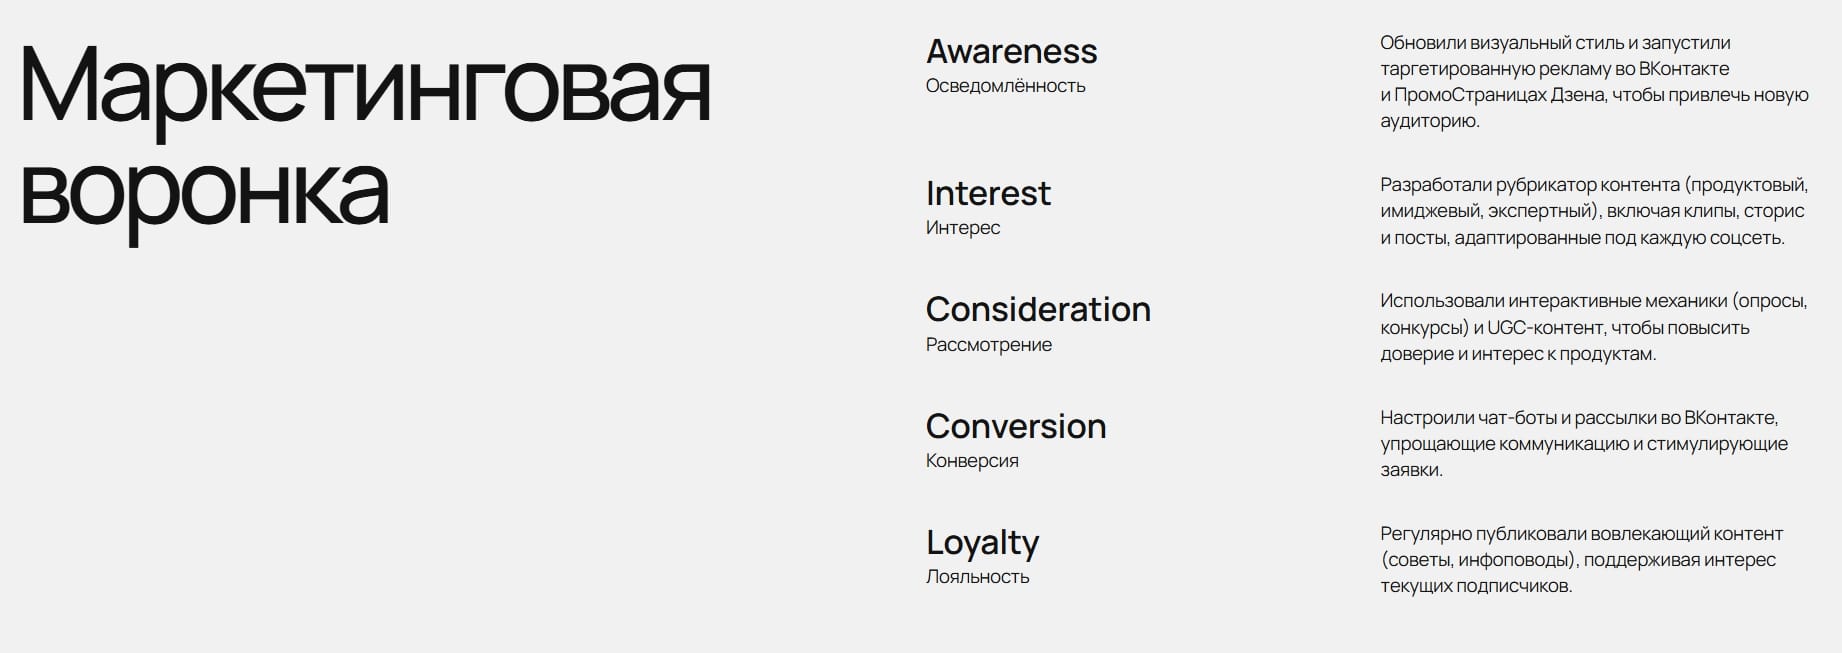
Task: Click the "Конверсия" subtitle
Action: 972,461
